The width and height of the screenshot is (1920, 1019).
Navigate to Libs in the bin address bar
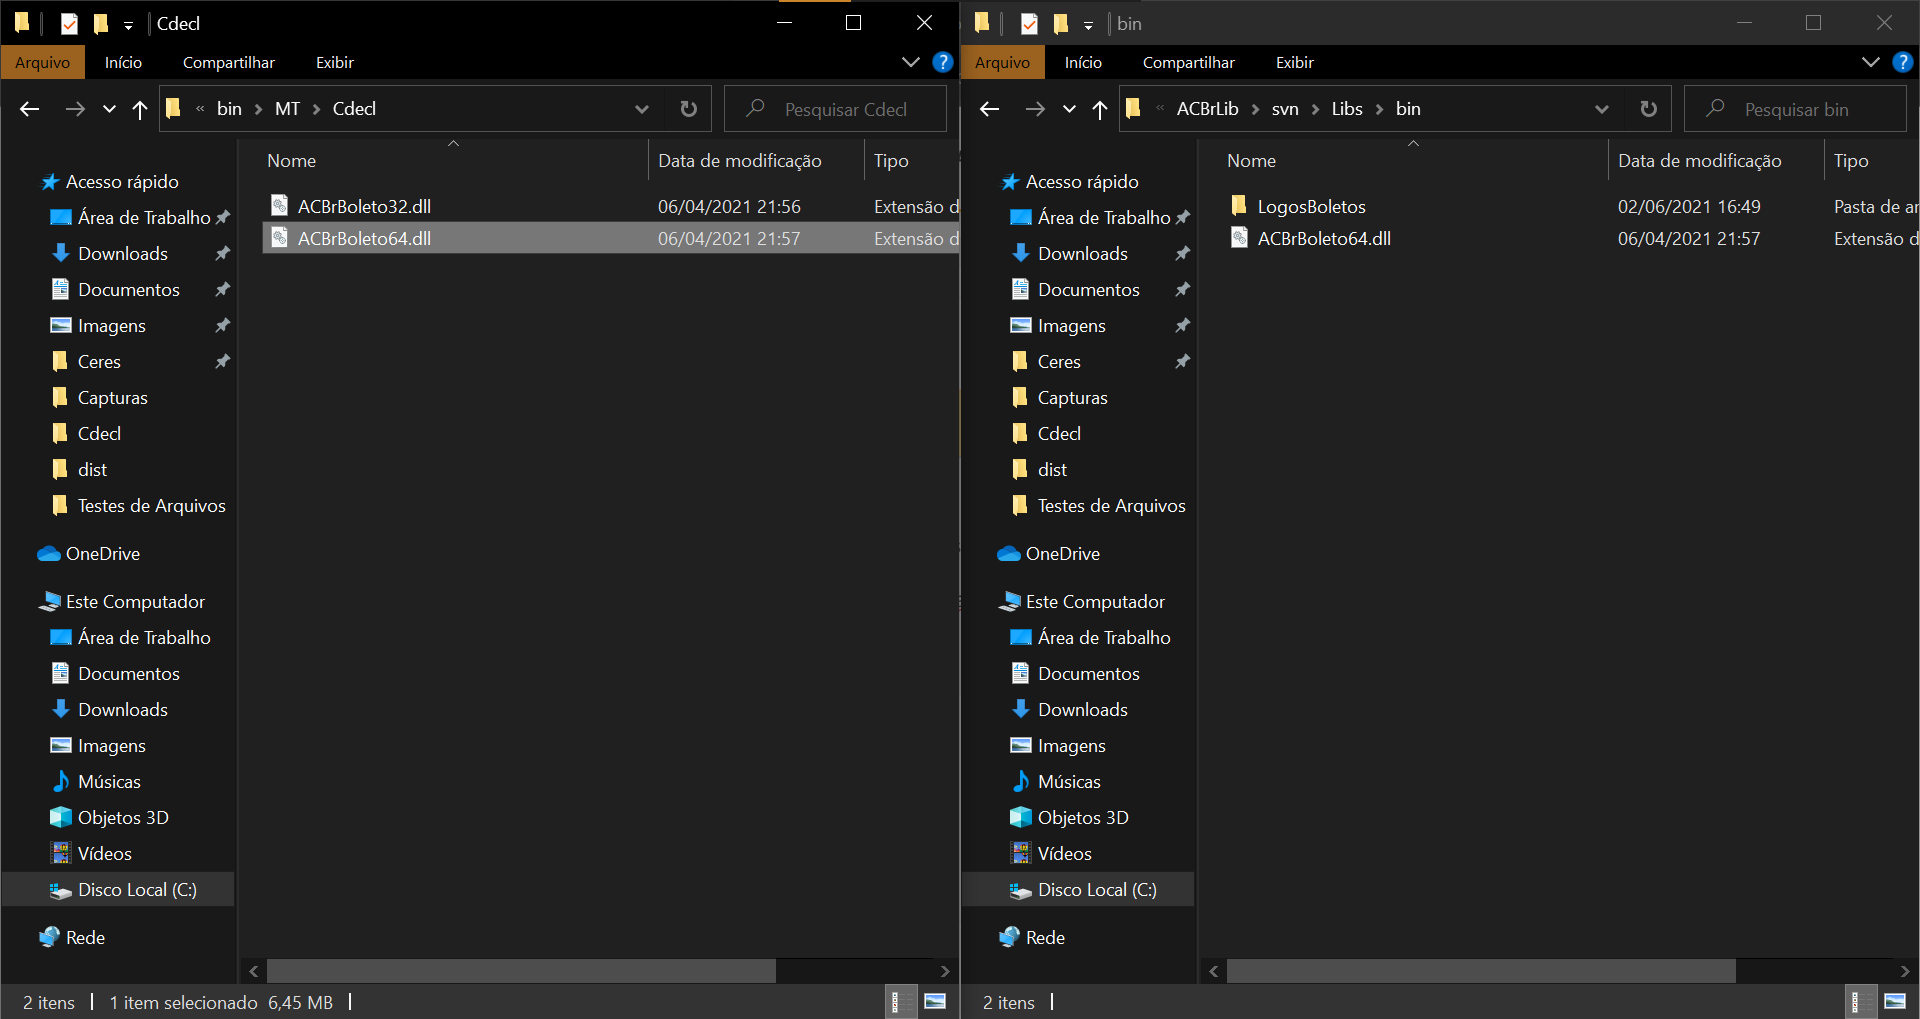click(1347, 109)
